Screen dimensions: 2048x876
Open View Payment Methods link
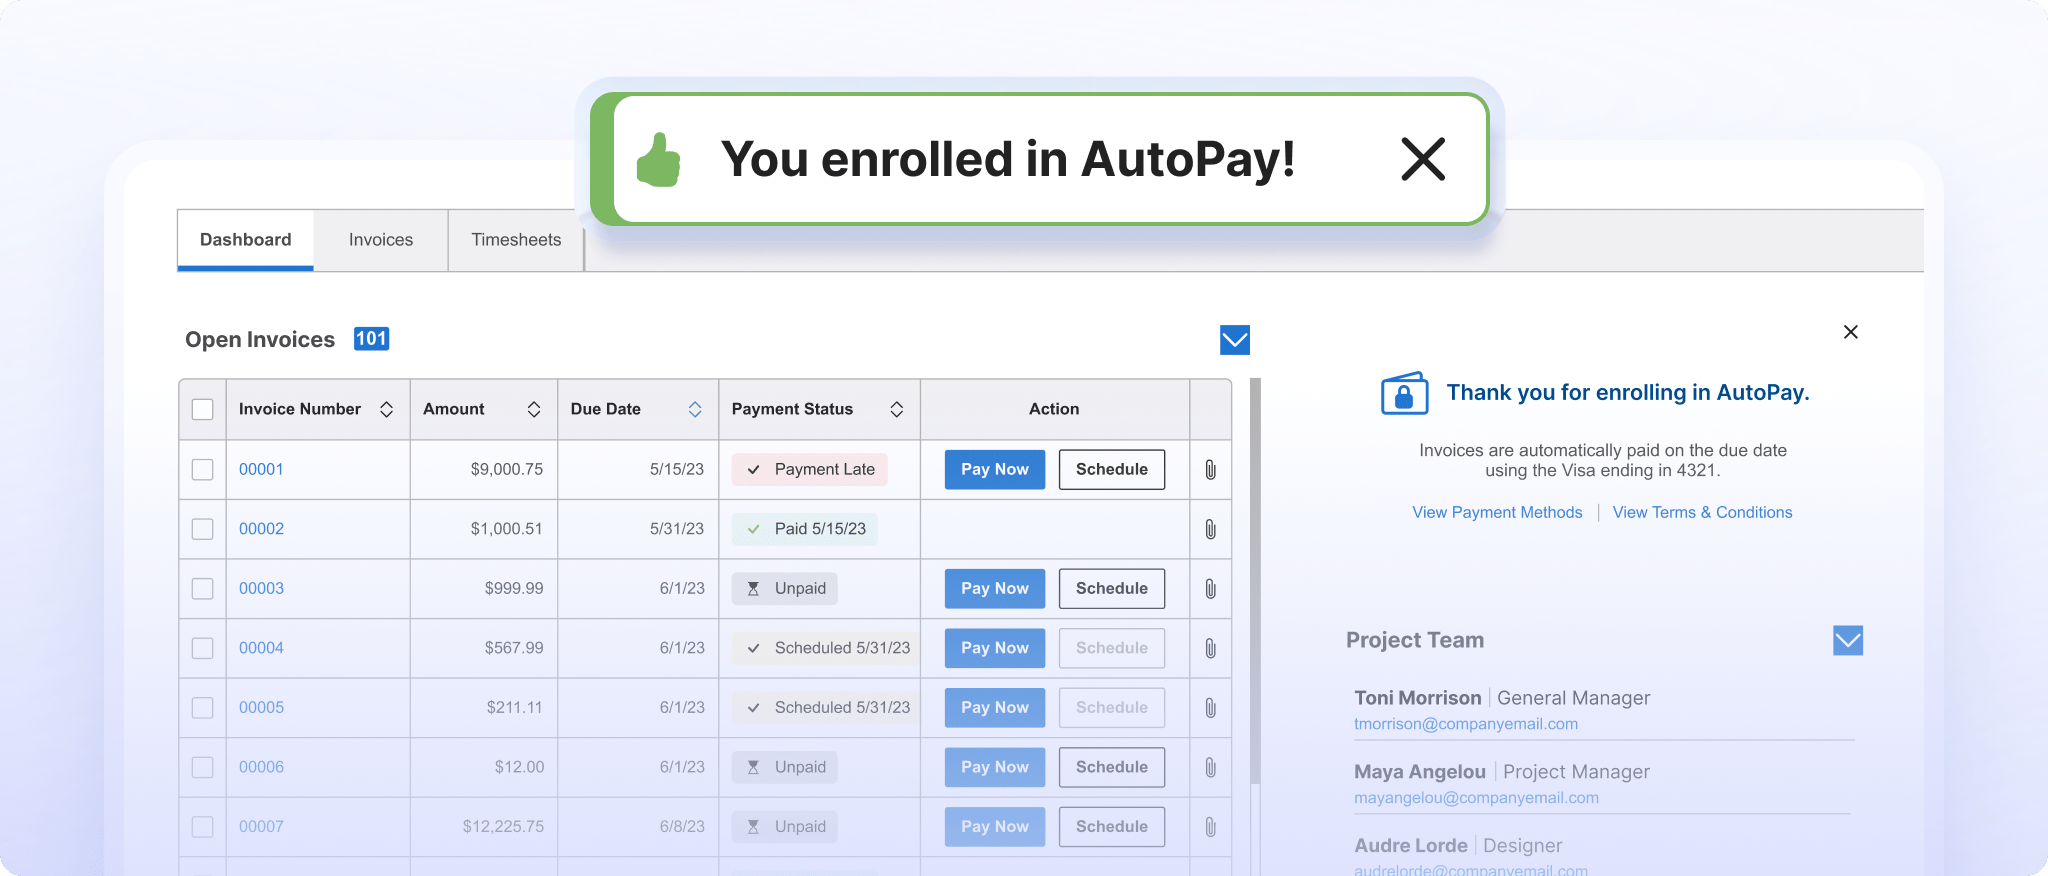pyautogui.click(x=1497, y=512)
